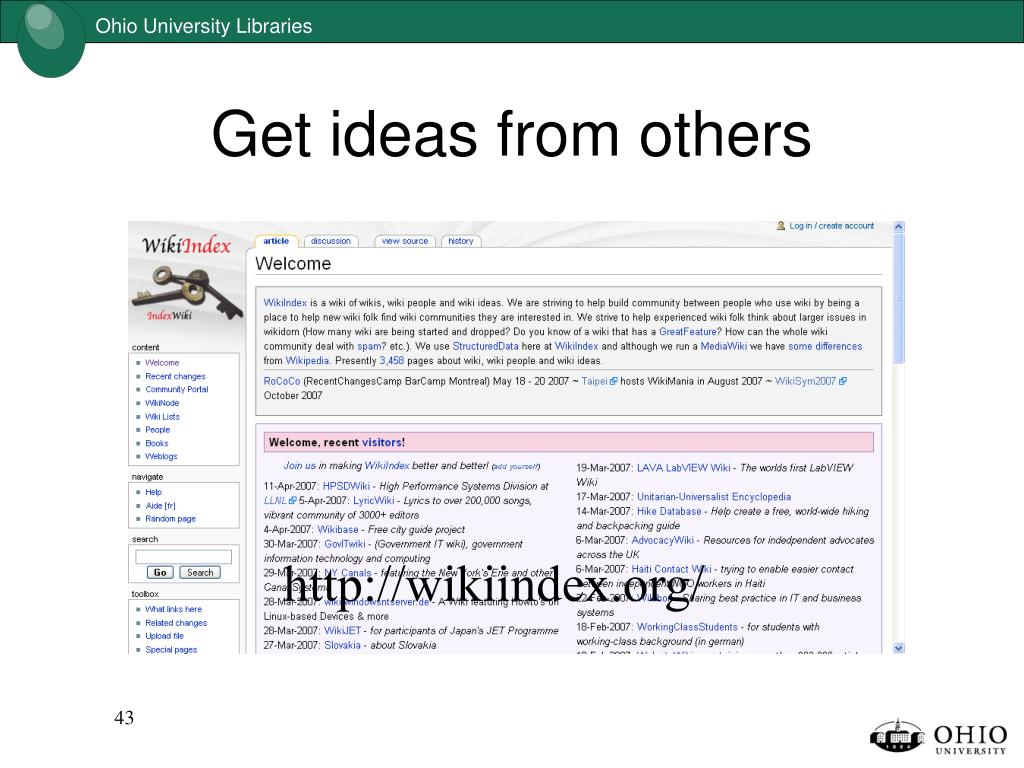
Task: Click the Search button
Action: (x=200, y=573)
